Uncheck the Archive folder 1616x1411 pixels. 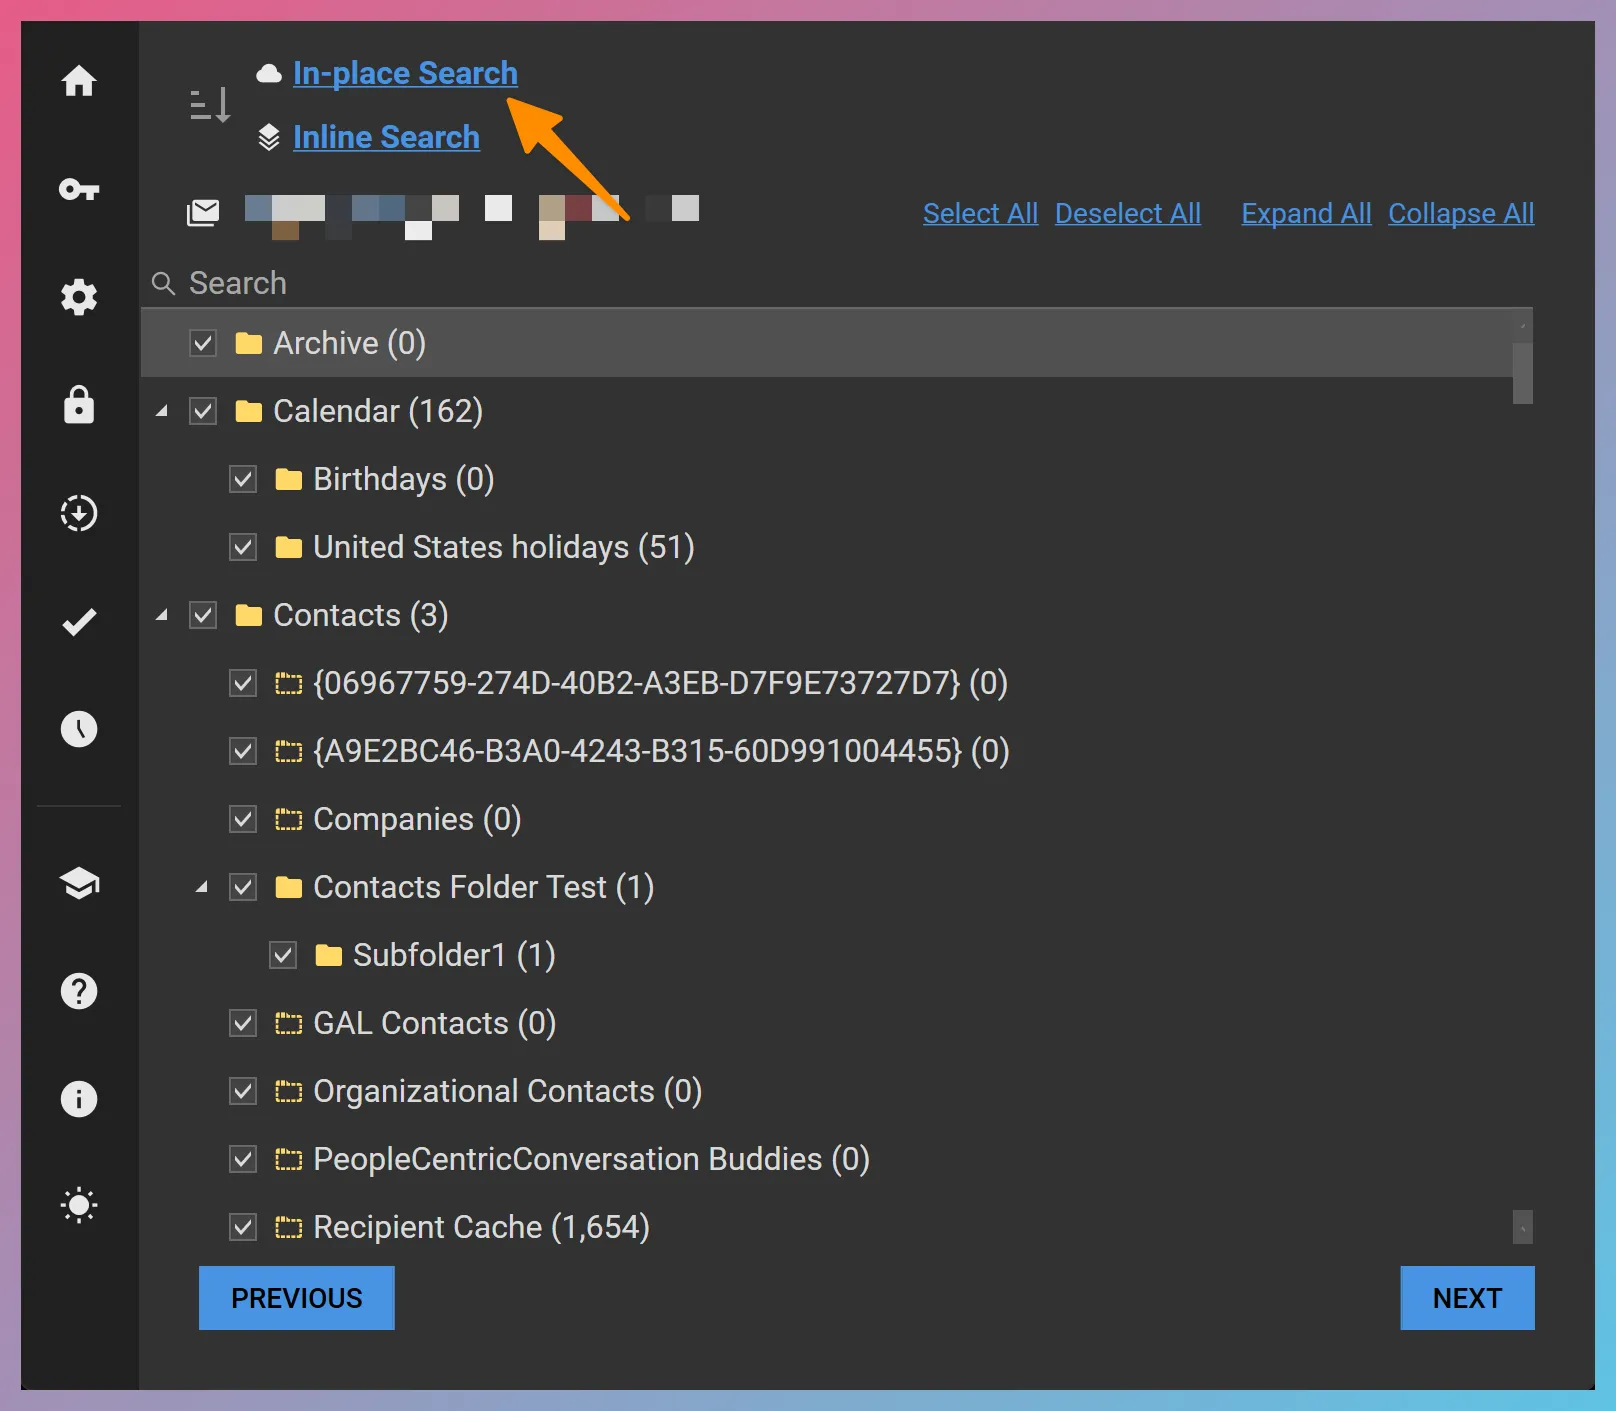(x=203, y=343)
